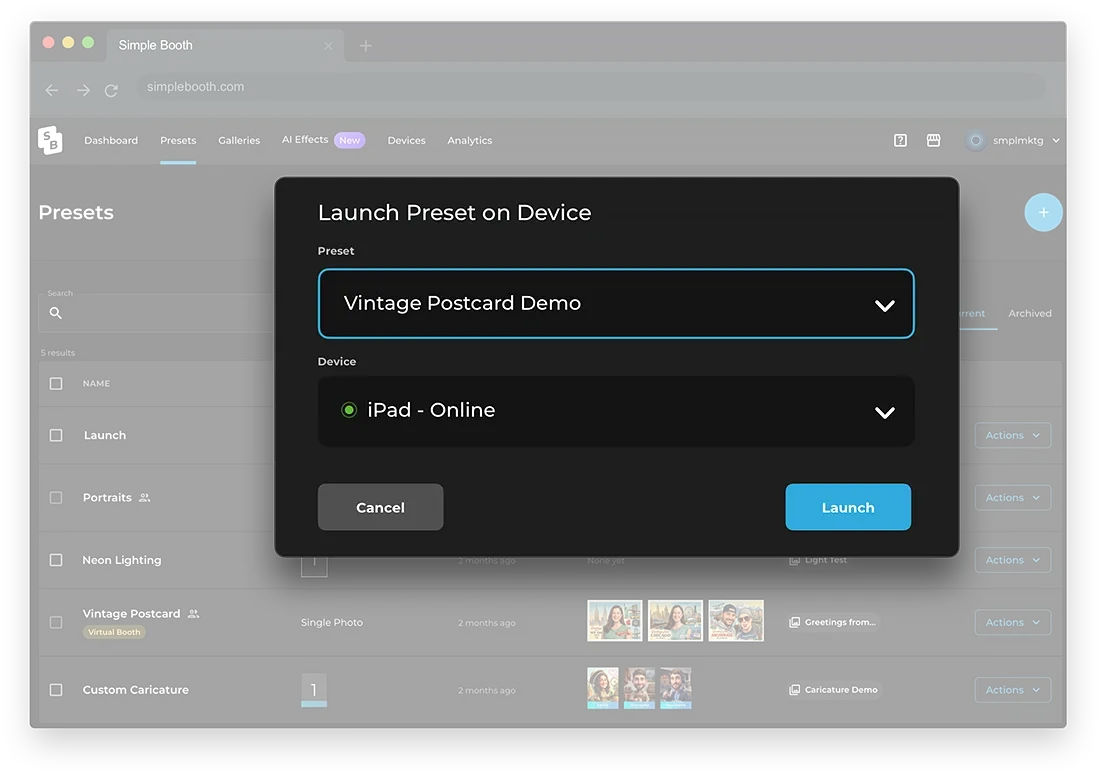
Task: Click the browser forward arrow
Action: [x=83, y=90]
